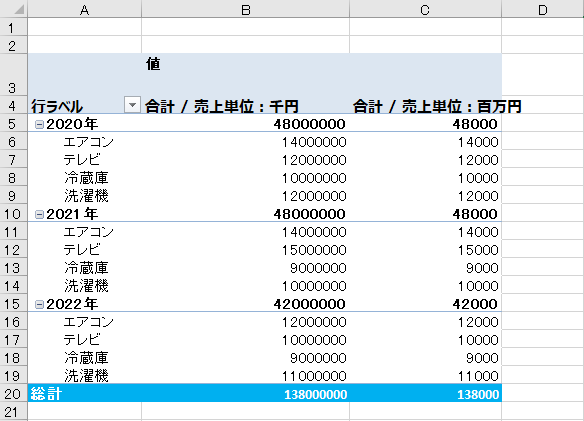Select 15000000 in row 12

(x=245, y=250)
